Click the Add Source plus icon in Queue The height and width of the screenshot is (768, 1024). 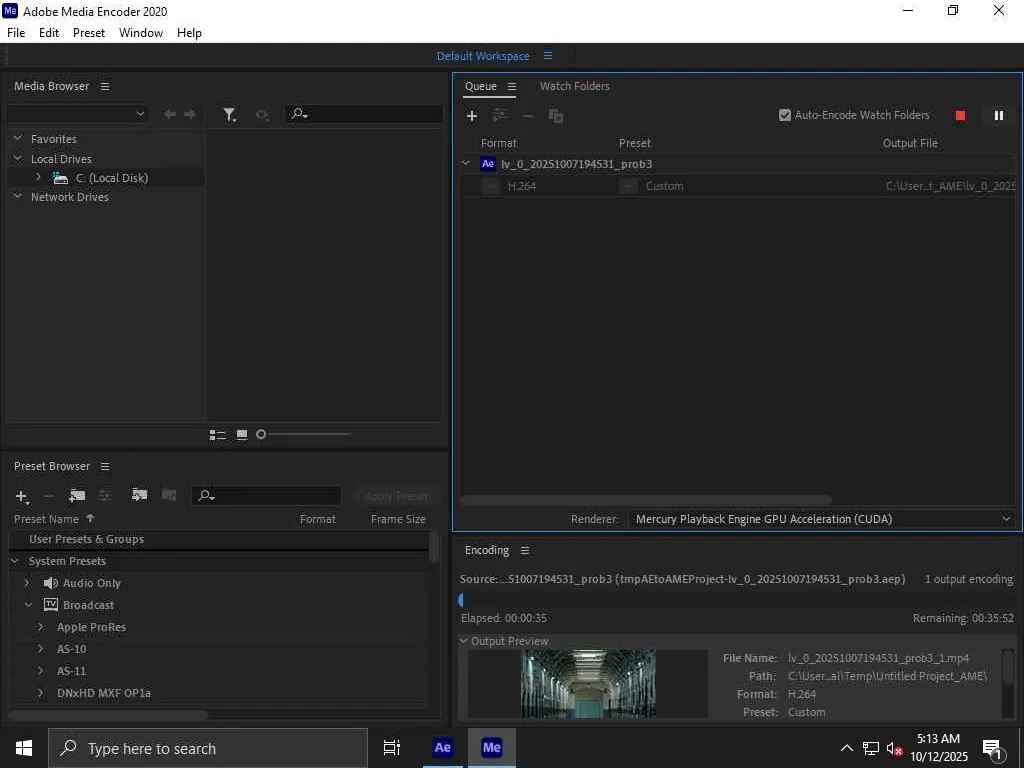(472, 116)
